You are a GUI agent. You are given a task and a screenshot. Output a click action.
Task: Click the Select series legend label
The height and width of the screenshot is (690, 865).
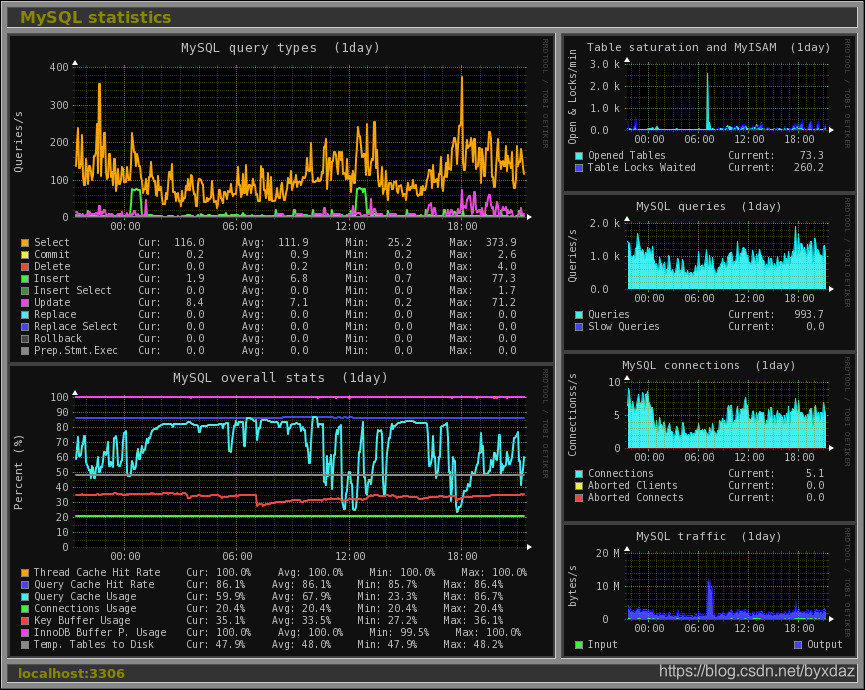(52, 243)
